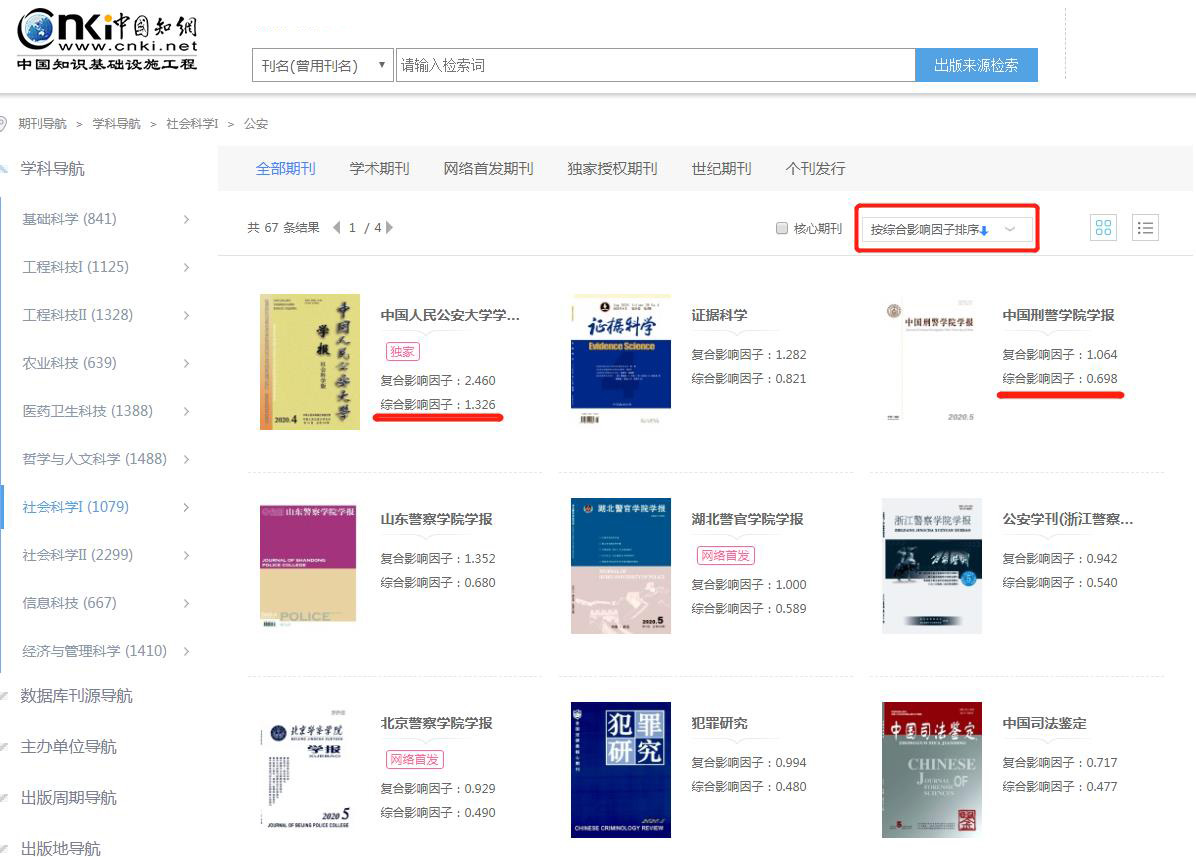Open the 按综合影响因子排序 sort dropdown
The width and height of the screenshot is (1196, 857).
tap(947, 229)
